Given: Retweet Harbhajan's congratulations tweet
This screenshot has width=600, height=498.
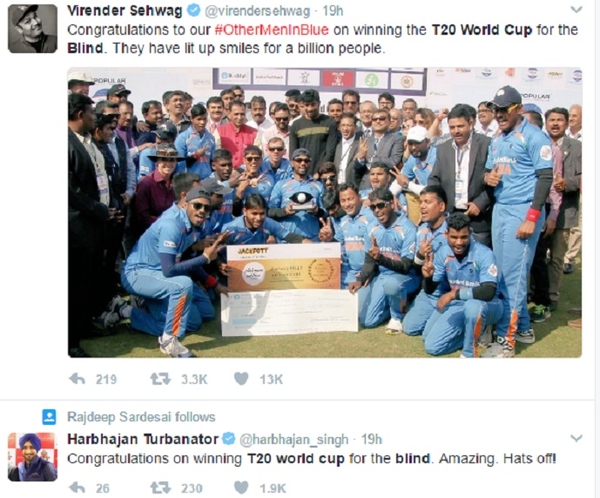Looking at the screenshot, I should [160, 488].
